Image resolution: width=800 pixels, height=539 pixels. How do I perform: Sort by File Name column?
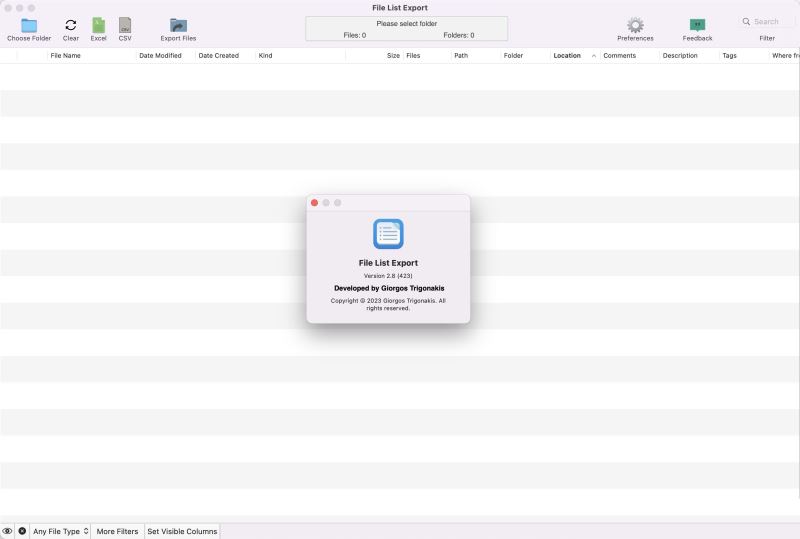65,56
